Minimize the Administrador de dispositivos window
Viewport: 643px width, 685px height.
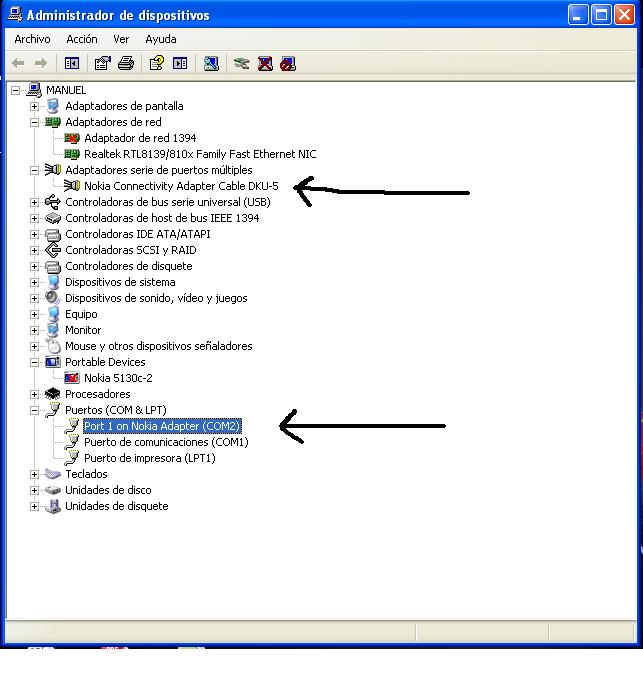tap(578, 15)
